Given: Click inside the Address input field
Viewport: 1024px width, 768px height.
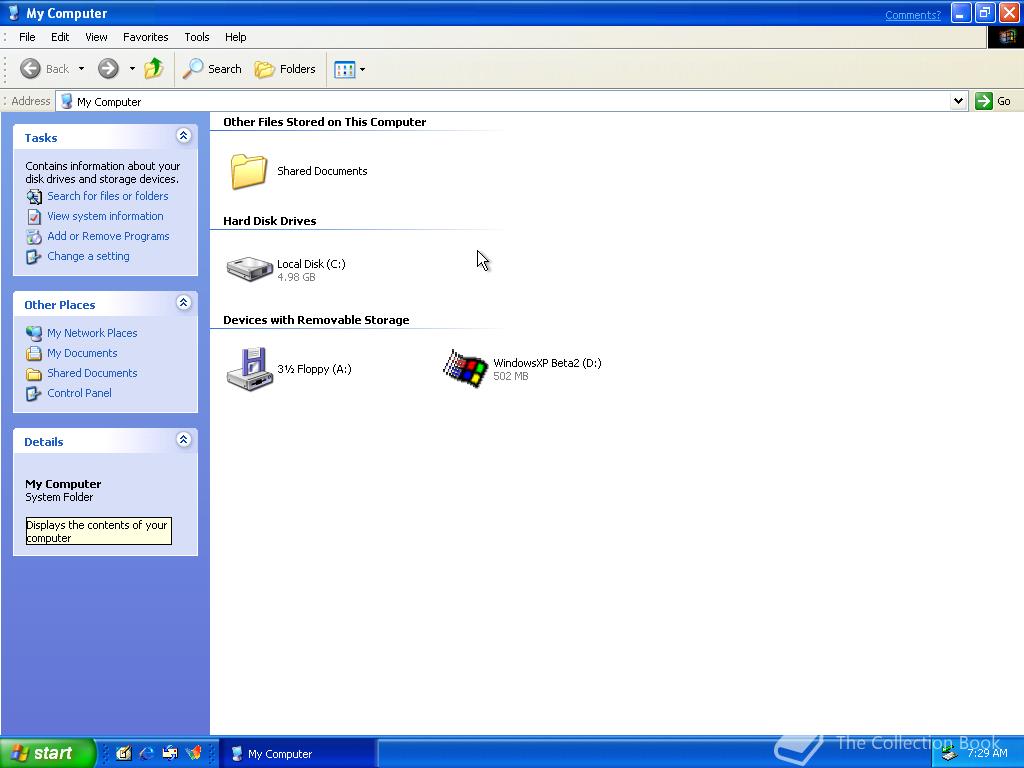Looking at the screenshot, I should point(503,101).
